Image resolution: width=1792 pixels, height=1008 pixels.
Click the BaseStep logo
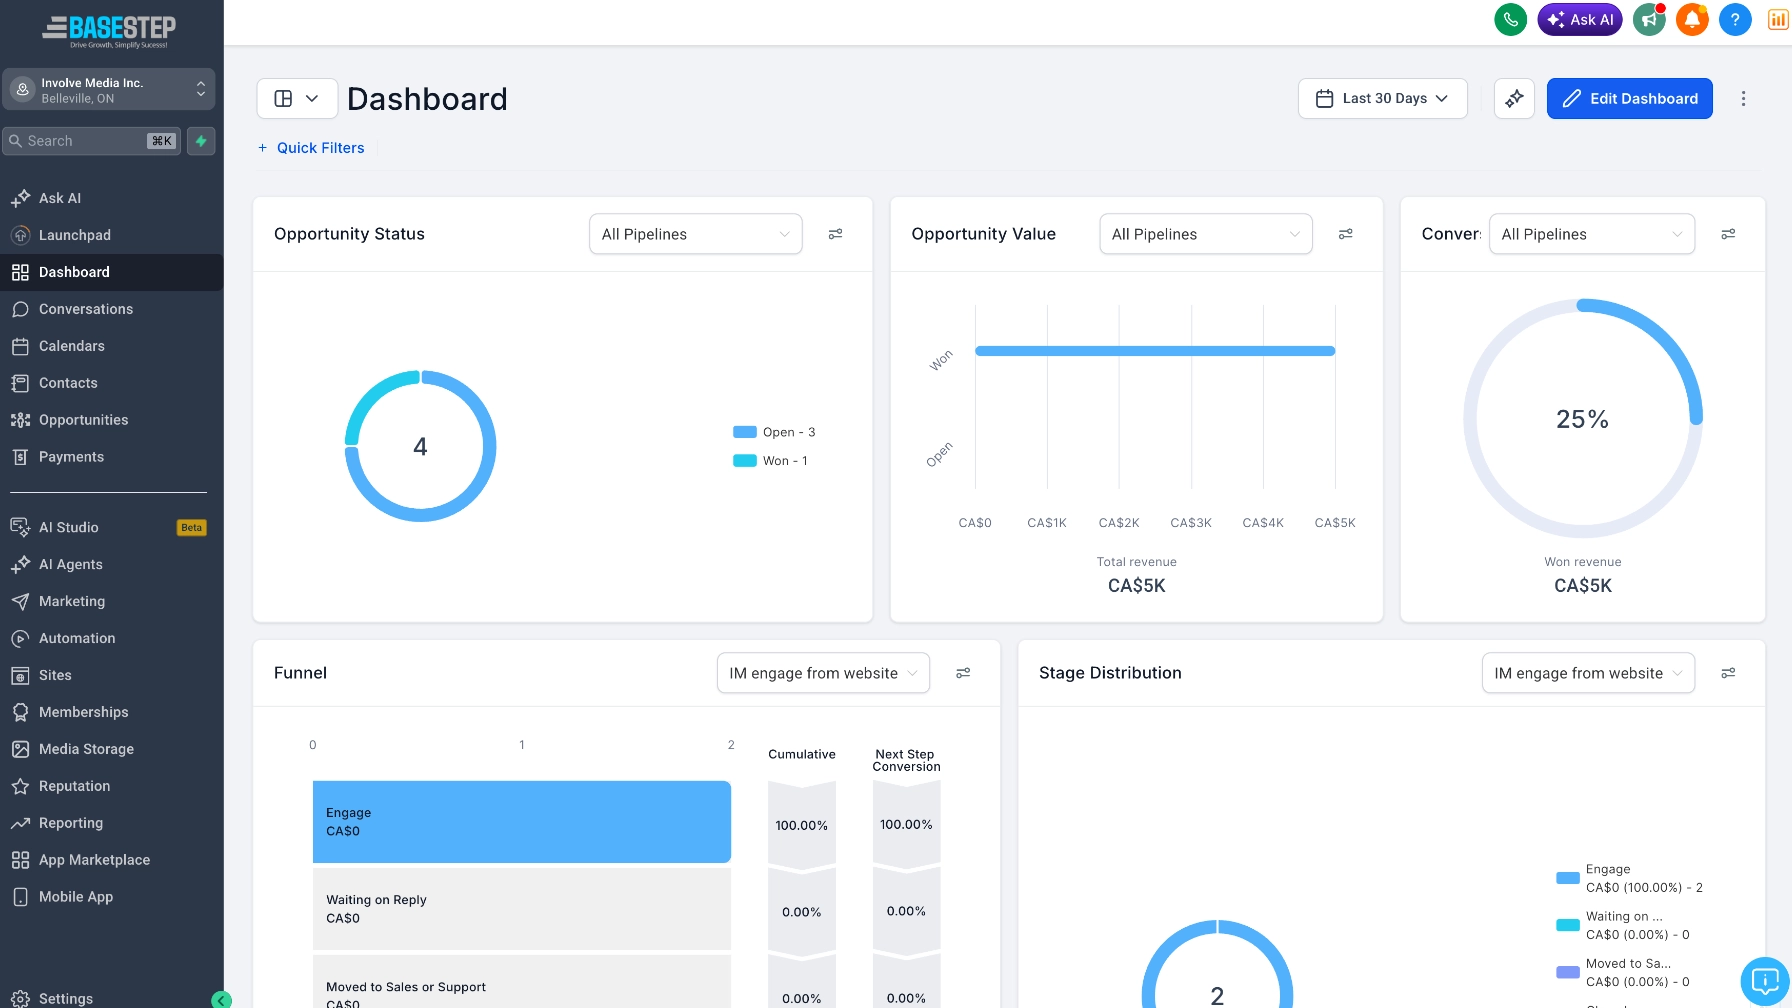click(109, 30)
